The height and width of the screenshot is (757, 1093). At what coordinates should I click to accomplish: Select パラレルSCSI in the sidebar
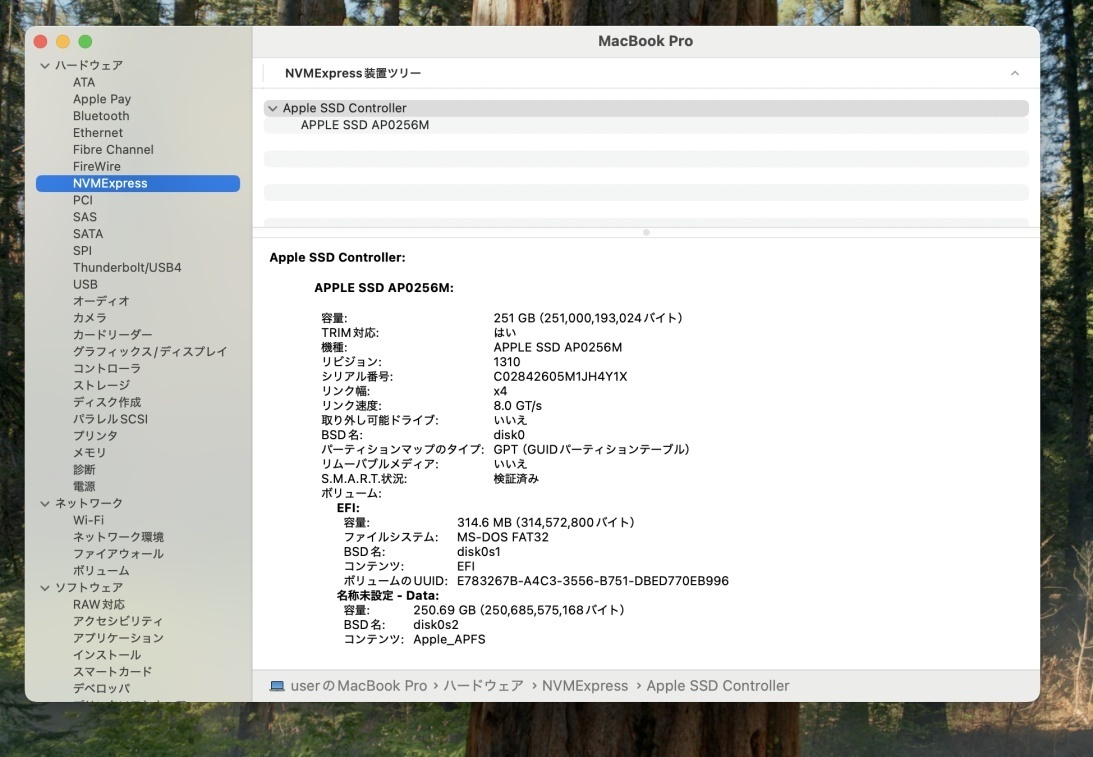tap(110, 419)
